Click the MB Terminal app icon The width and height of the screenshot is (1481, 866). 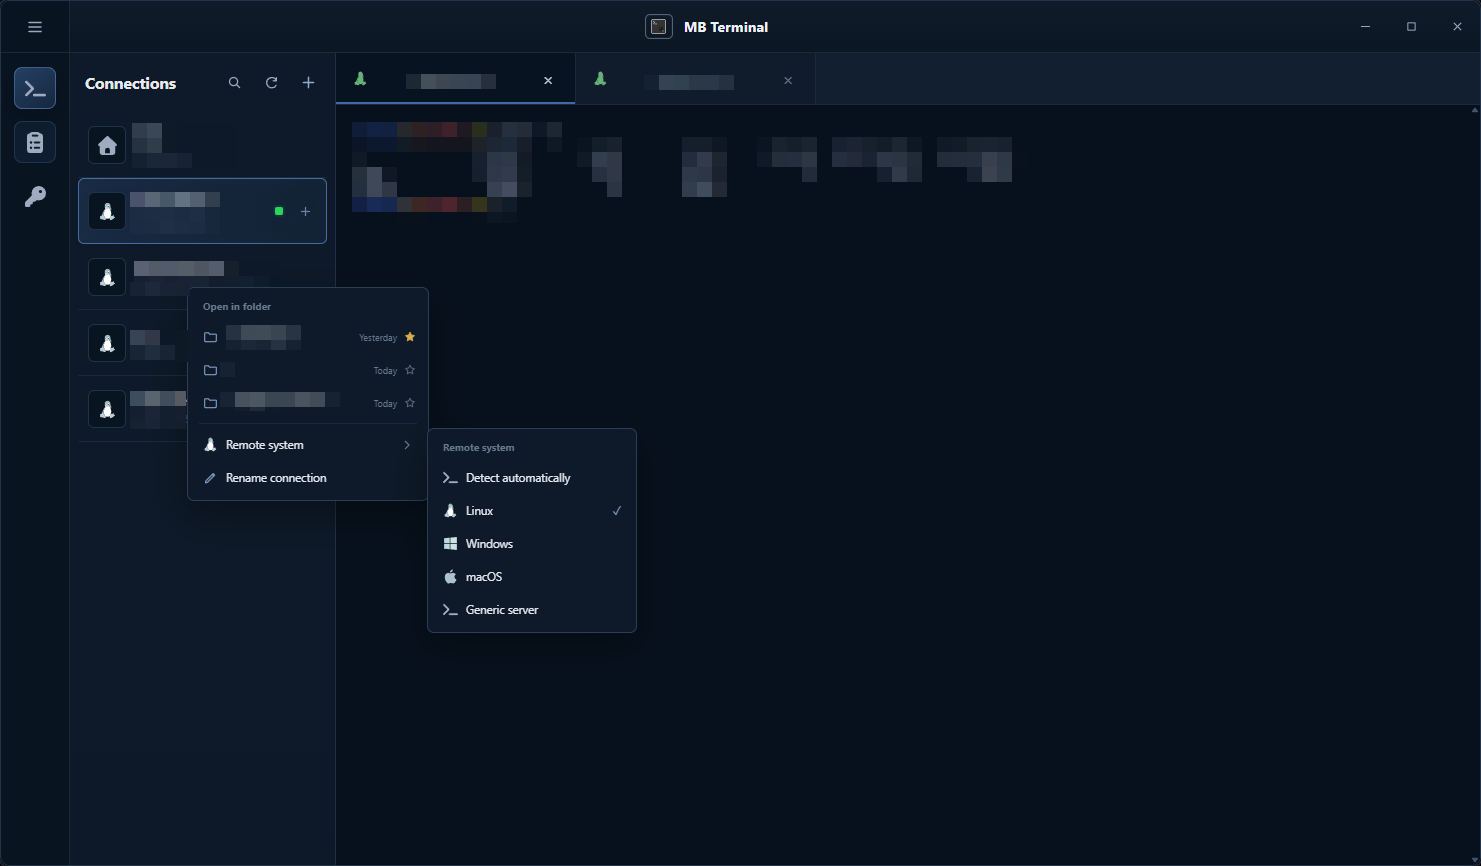(x=659, y=27)
